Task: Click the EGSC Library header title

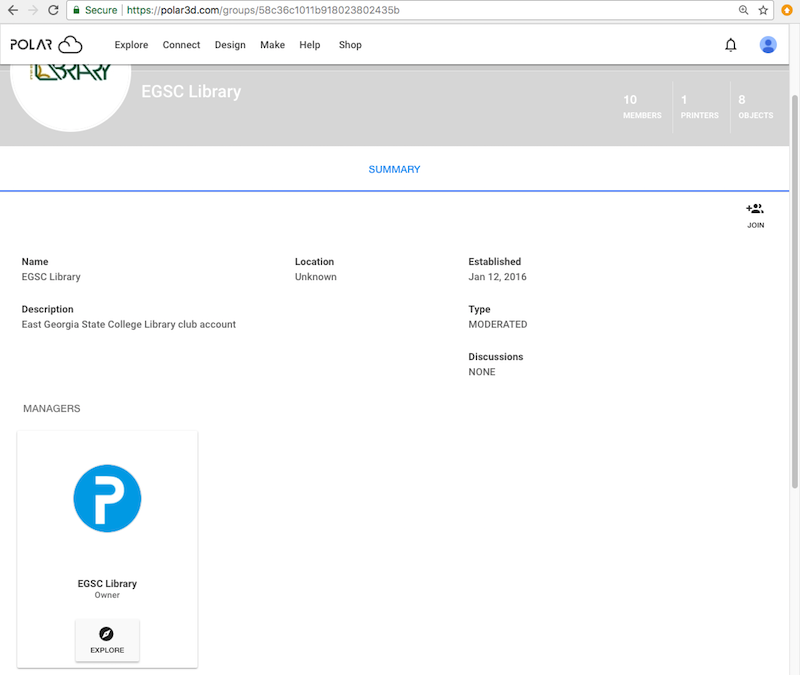Action: click(x=191, y=91)
